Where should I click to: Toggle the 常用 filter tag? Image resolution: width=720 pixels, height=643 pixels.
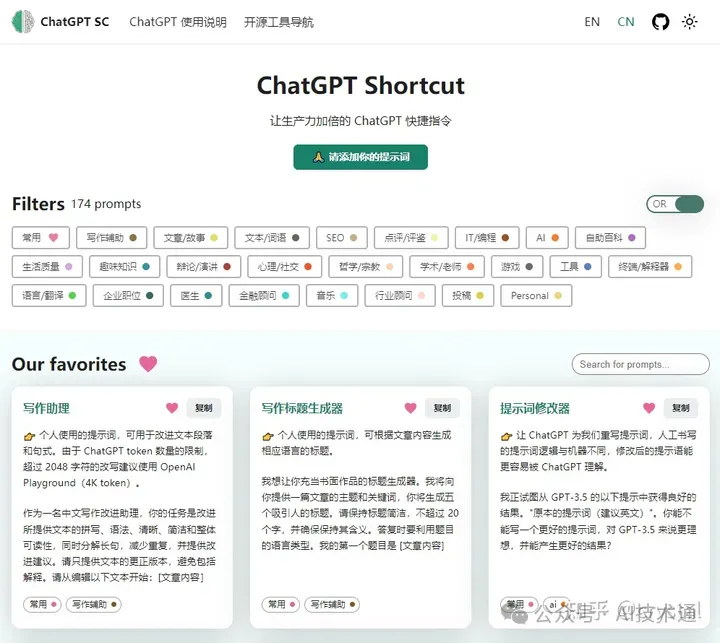[40, 237]
